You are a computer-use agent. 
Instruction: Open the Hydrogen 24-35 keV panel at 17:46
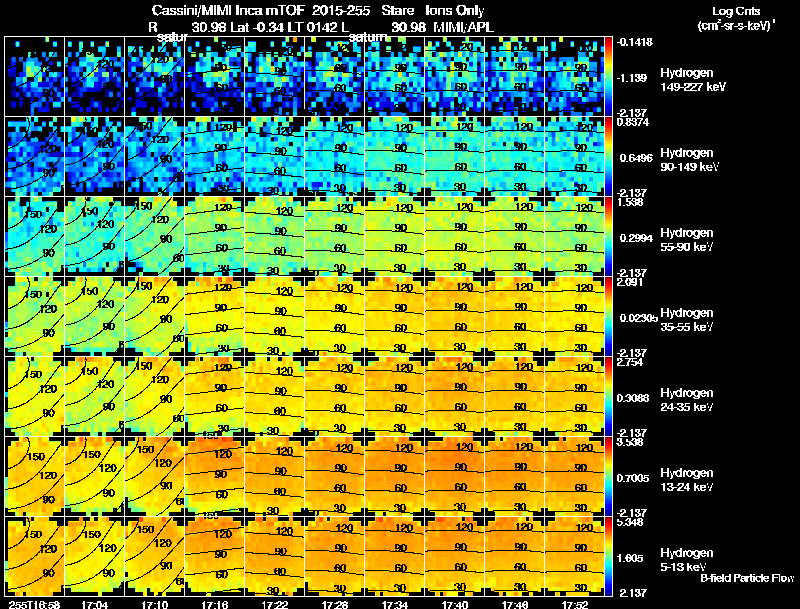pos(515,396)
